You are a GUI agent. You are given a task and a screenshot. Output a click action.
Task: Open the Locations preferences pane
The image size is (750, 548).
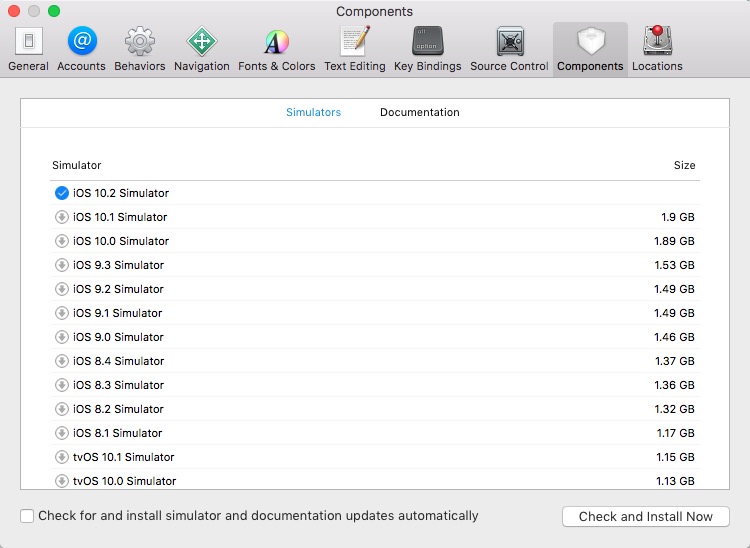[x=657, y=49]
